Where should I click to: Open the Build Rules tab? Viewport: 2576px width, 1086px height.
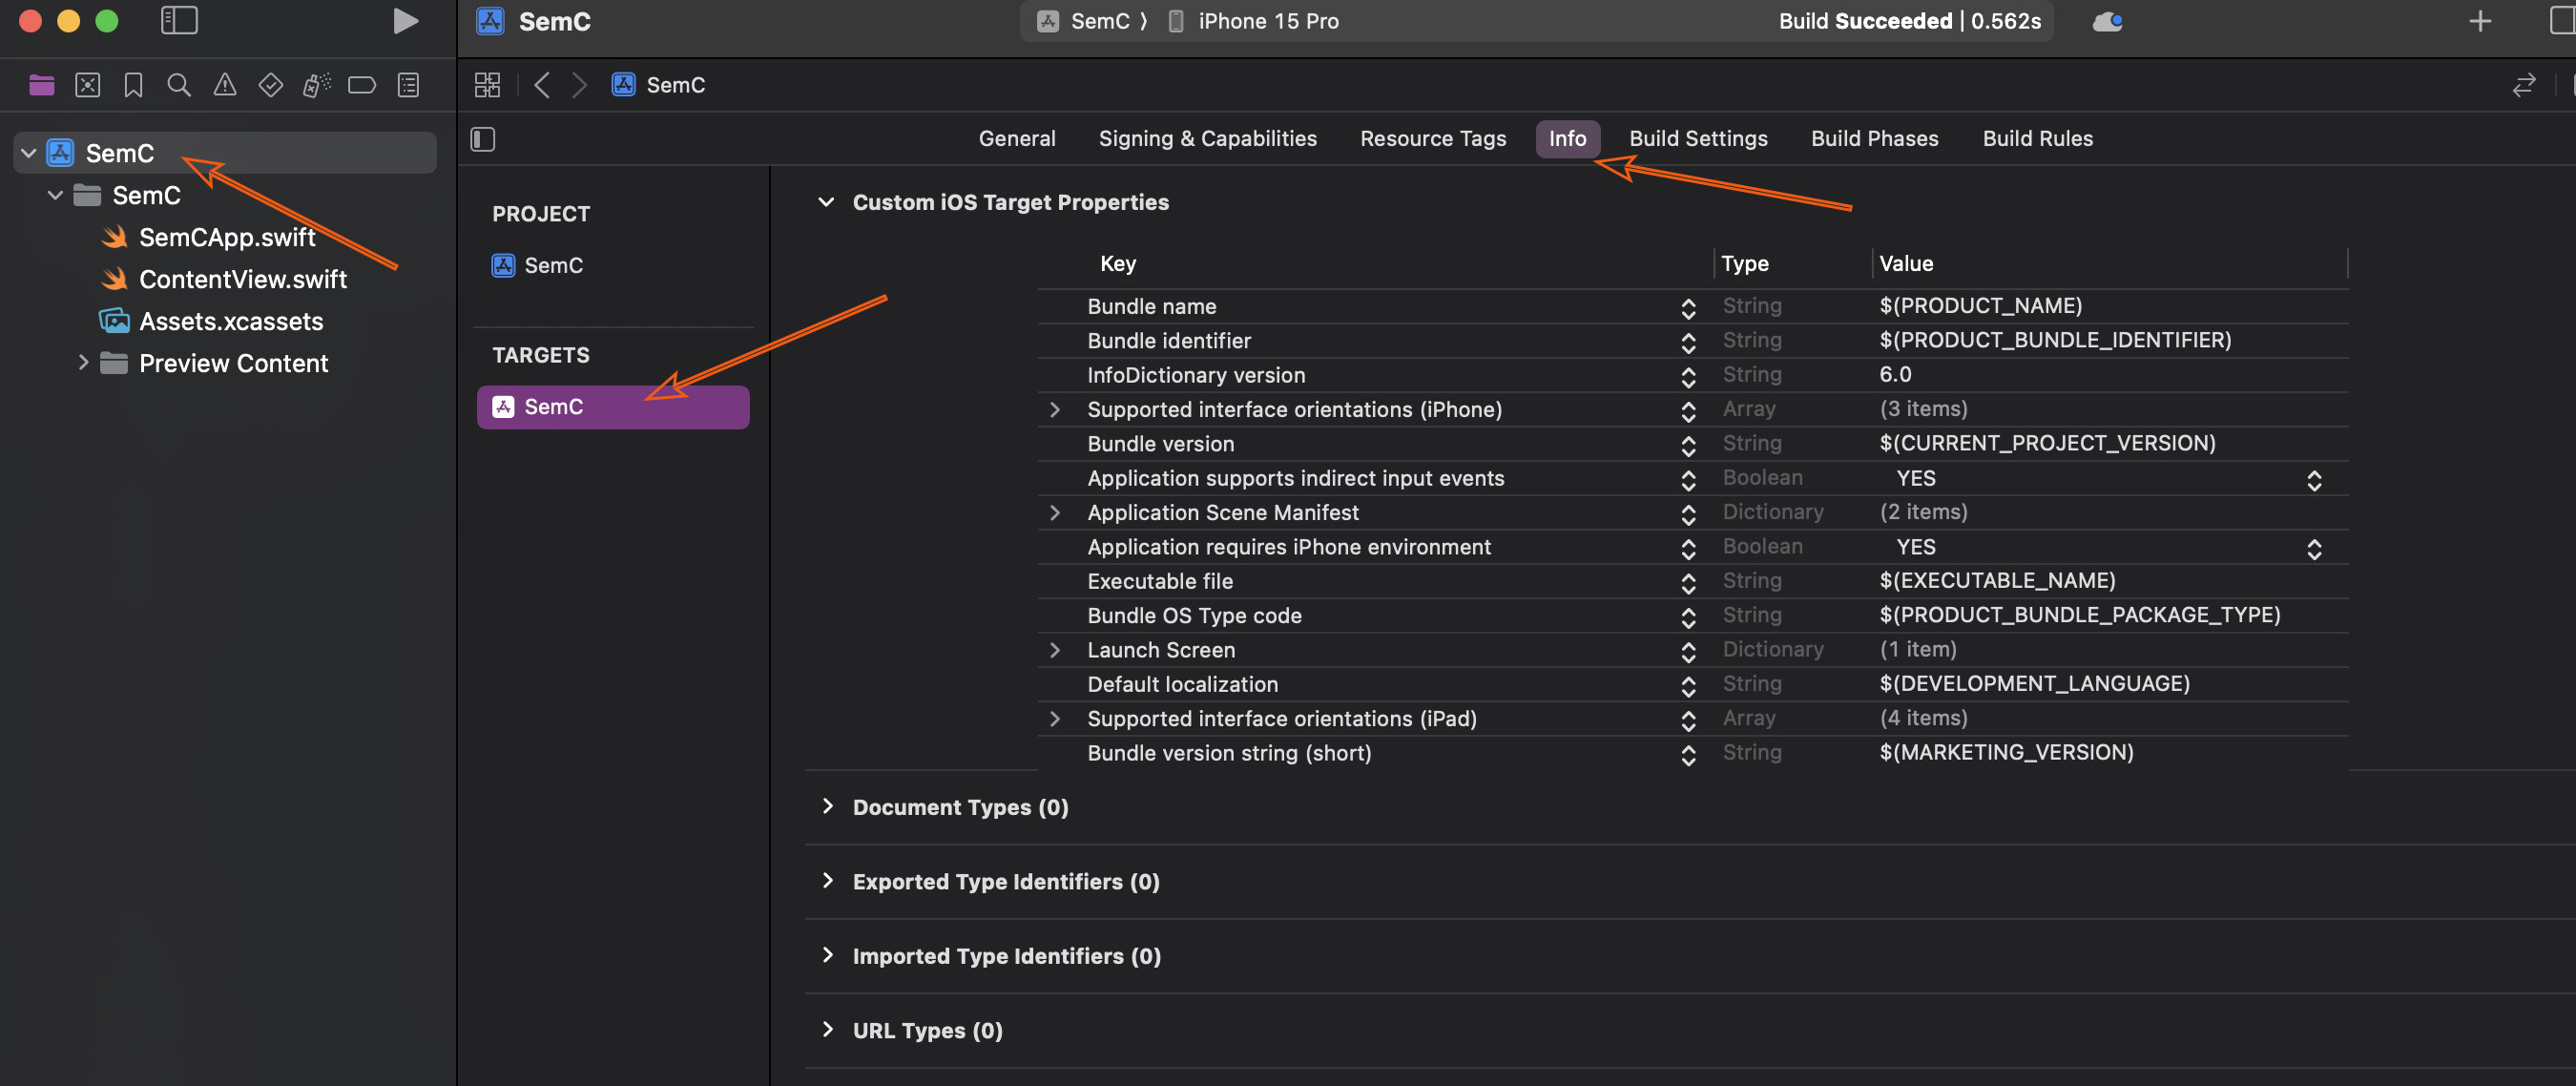[x=2037, y=139]
